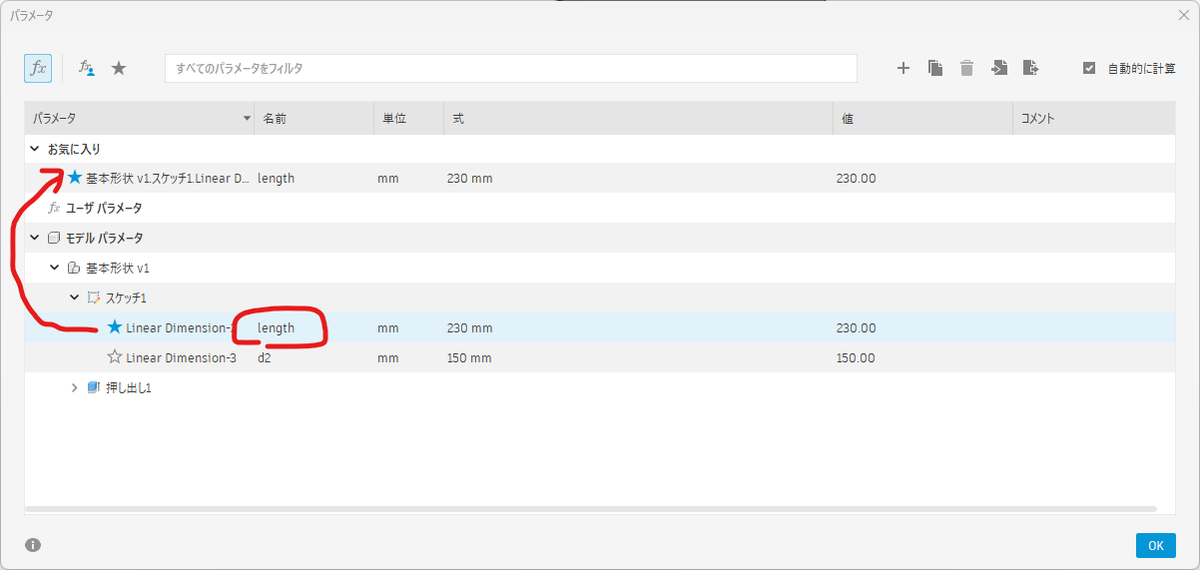This screenshot has height=570, width=1200.
Task: Expand the 押し出し1 node
Action: tap(74, 388)
